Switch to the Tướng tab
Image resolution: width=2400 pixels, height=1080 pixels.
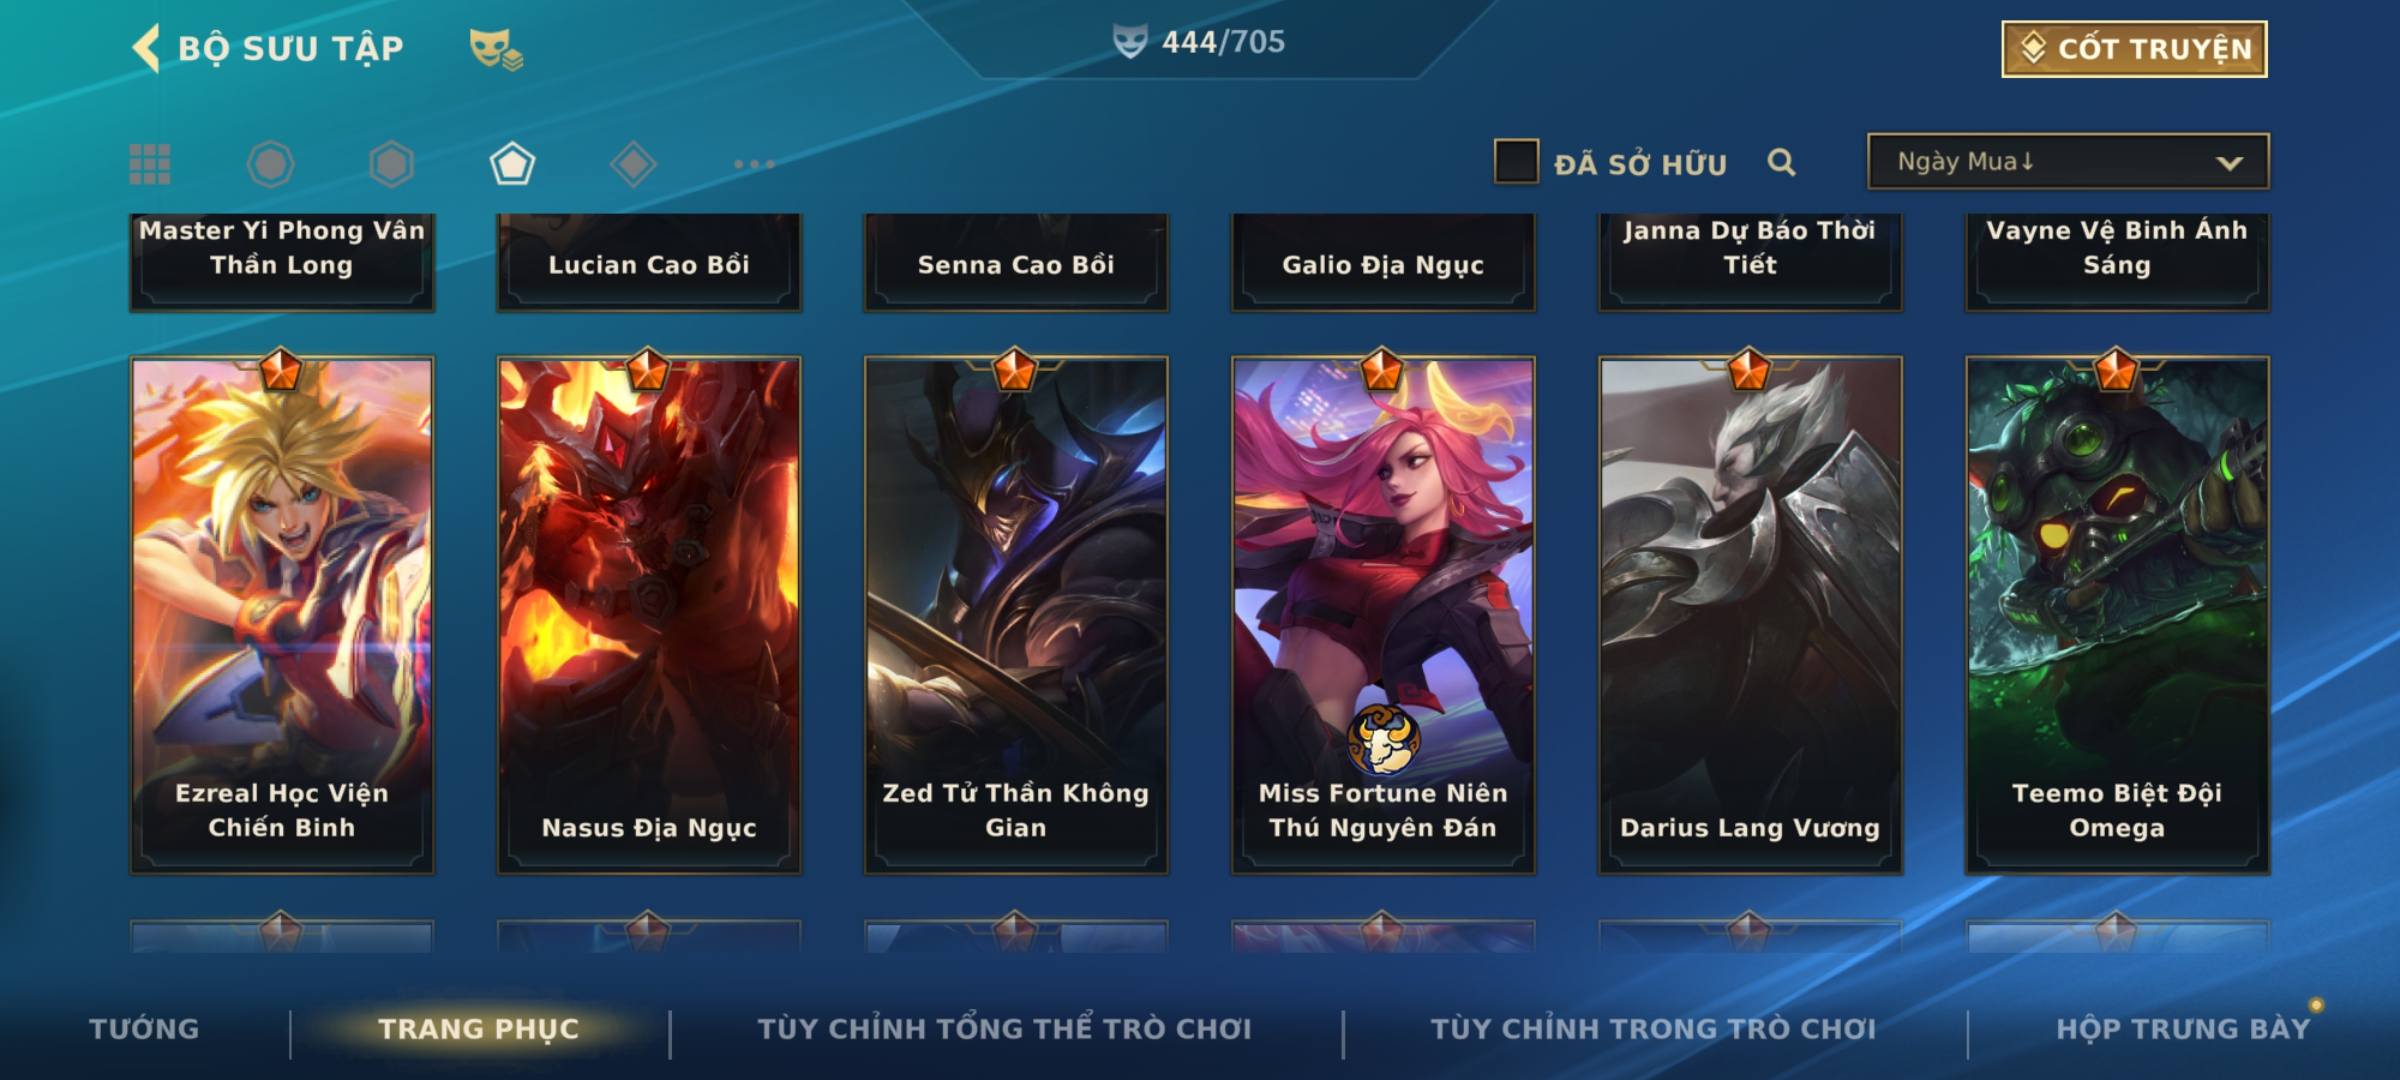144,1029
